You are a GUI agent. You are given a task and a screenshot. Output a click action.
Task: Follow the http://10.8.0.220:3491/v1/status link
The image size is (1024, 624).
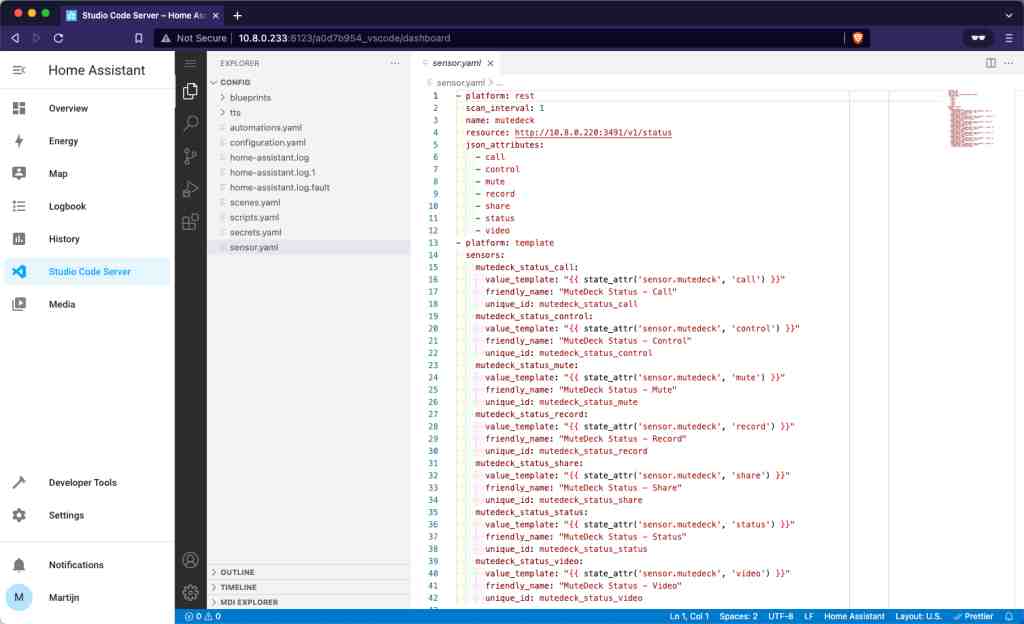593,133
